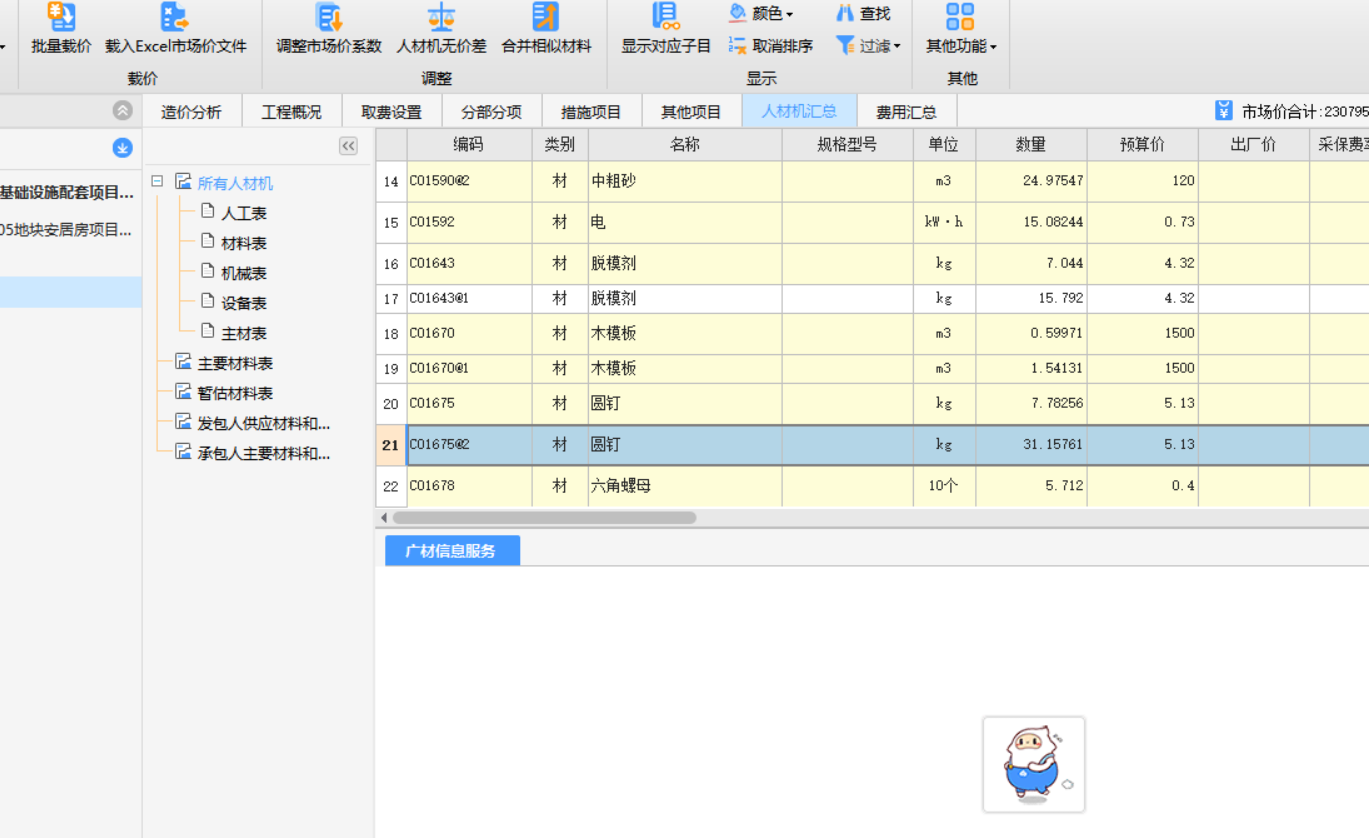Select the 广材信息服务 tab

tap(452, 551)
